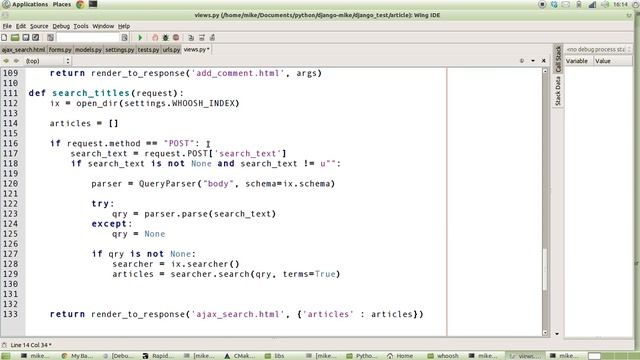Click the small round icon left of the editor options arrow

click(x=522, y=60)
